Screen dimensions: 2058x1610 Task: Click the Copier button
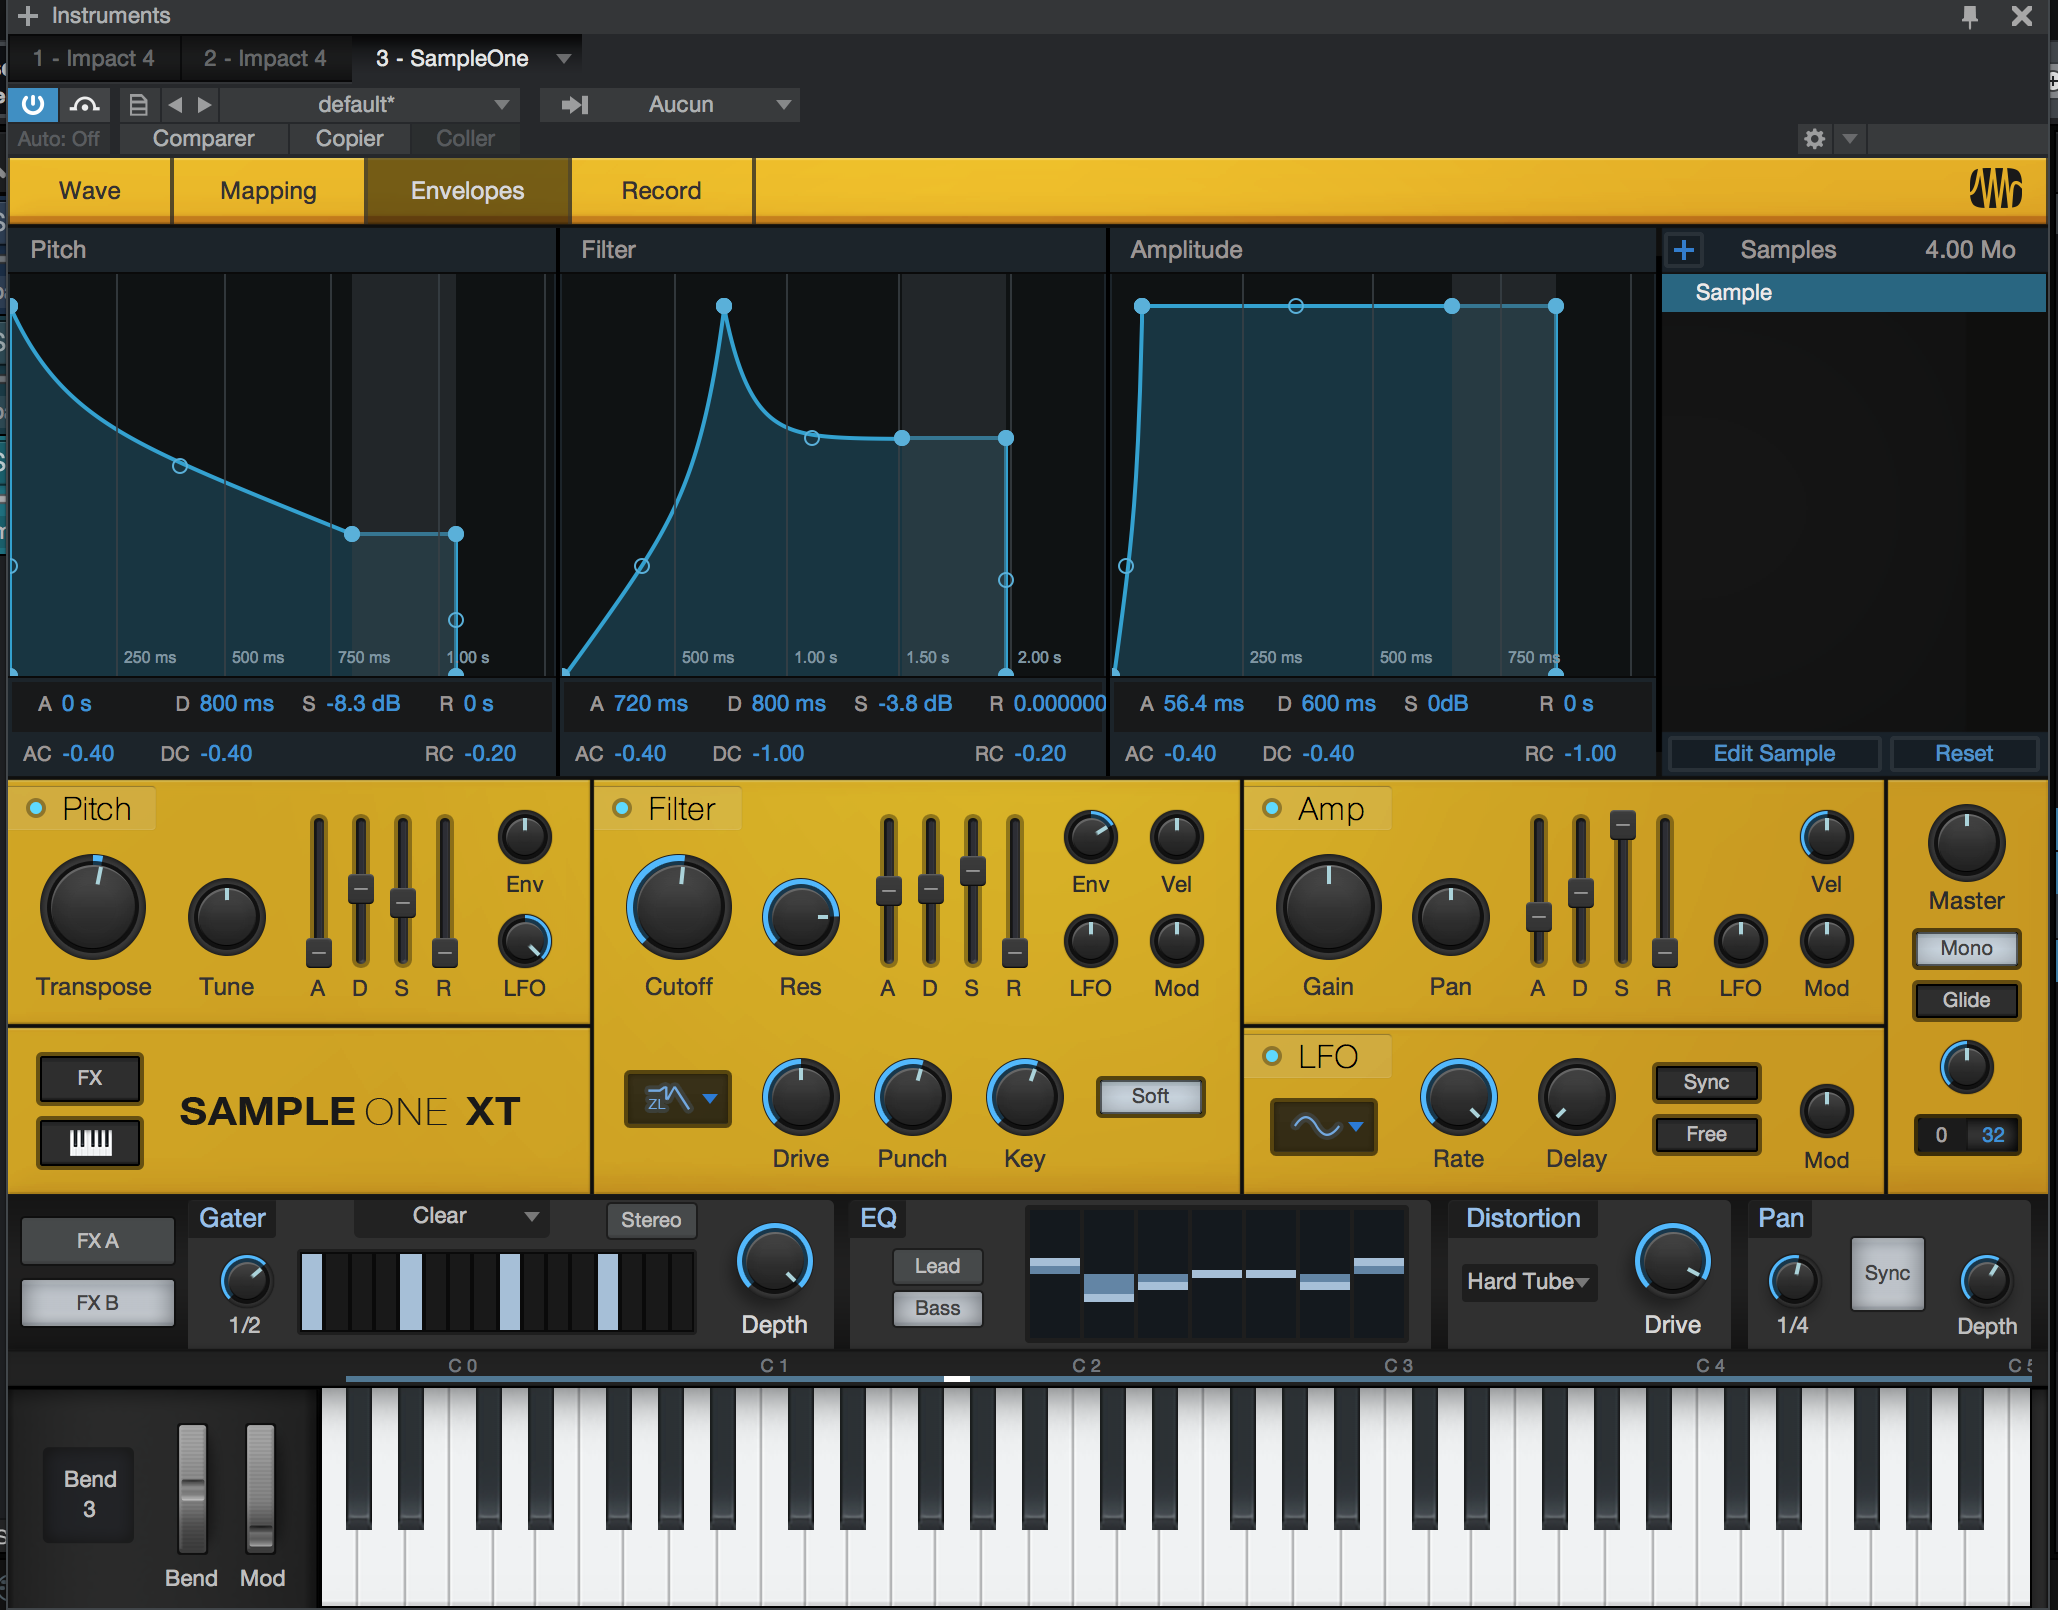click(x=349, y=138)
